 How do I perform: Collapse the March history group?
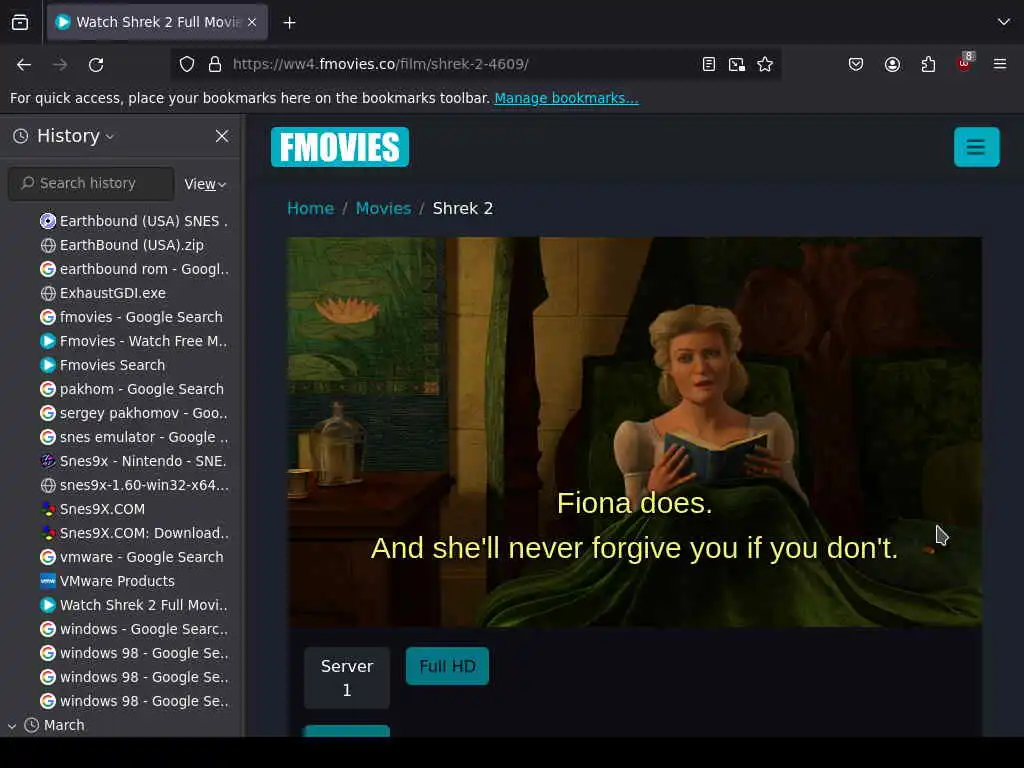[x=12, y=726]
